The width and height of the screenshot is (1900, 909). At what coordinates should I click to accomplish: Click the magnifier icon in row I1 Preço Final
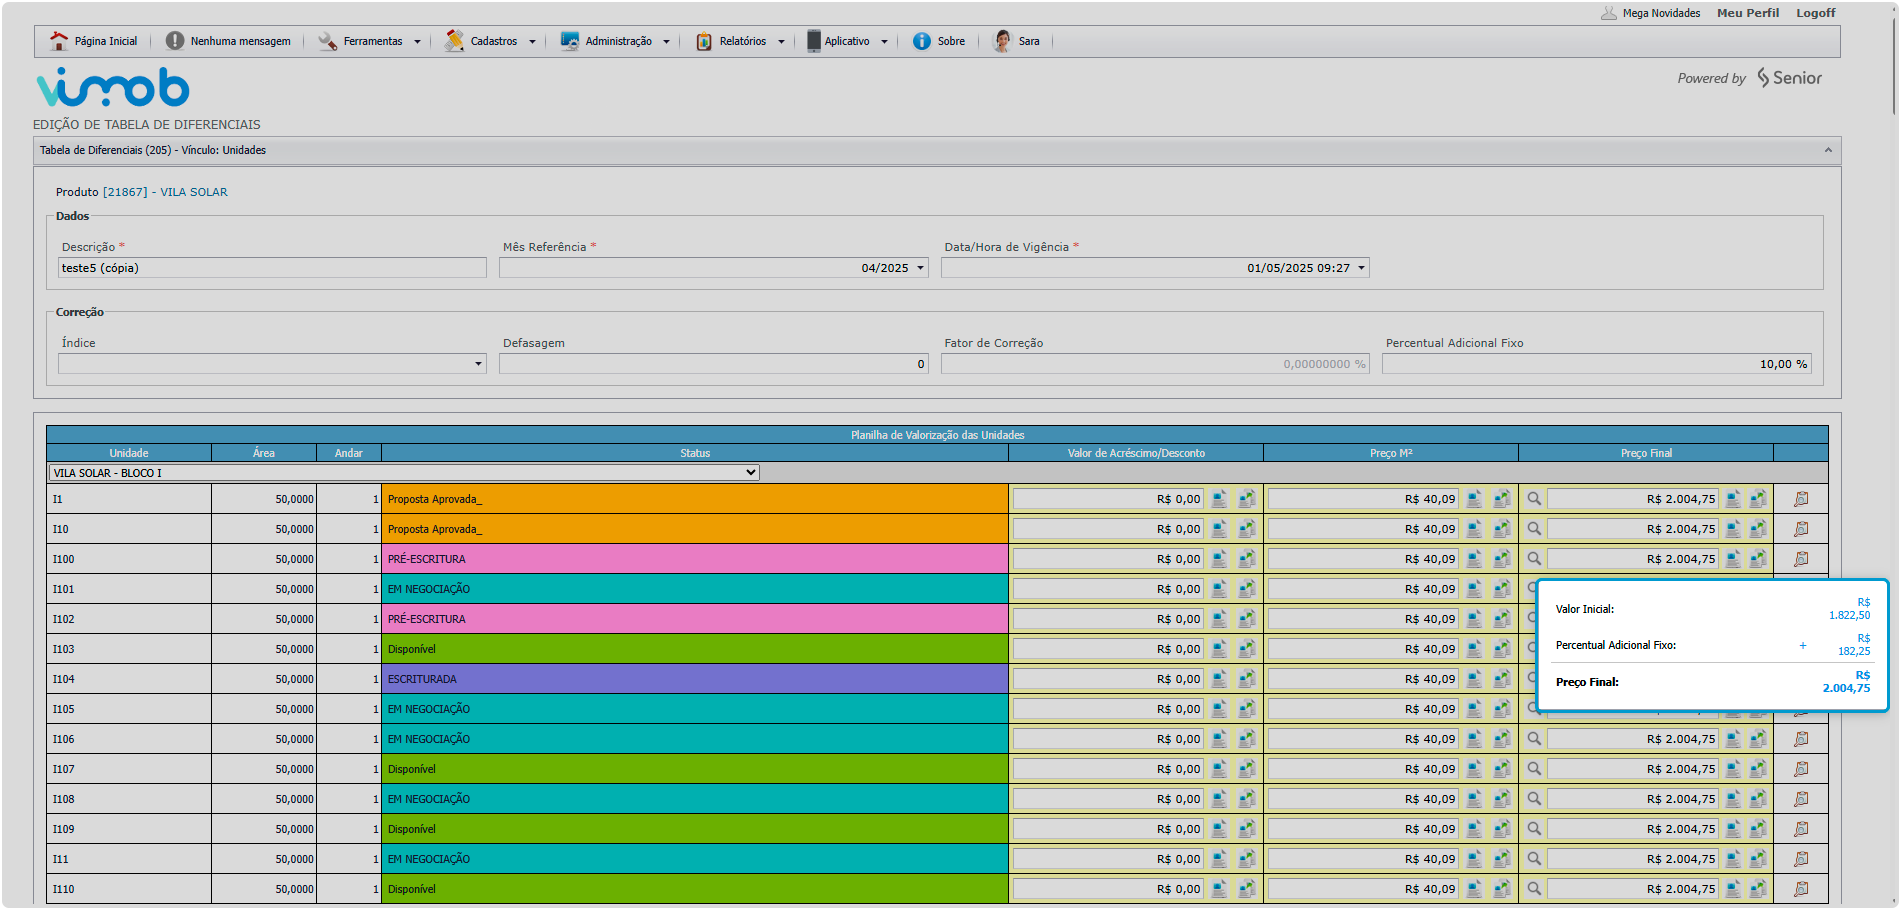pyautogui.click(x=1534, y=499)
